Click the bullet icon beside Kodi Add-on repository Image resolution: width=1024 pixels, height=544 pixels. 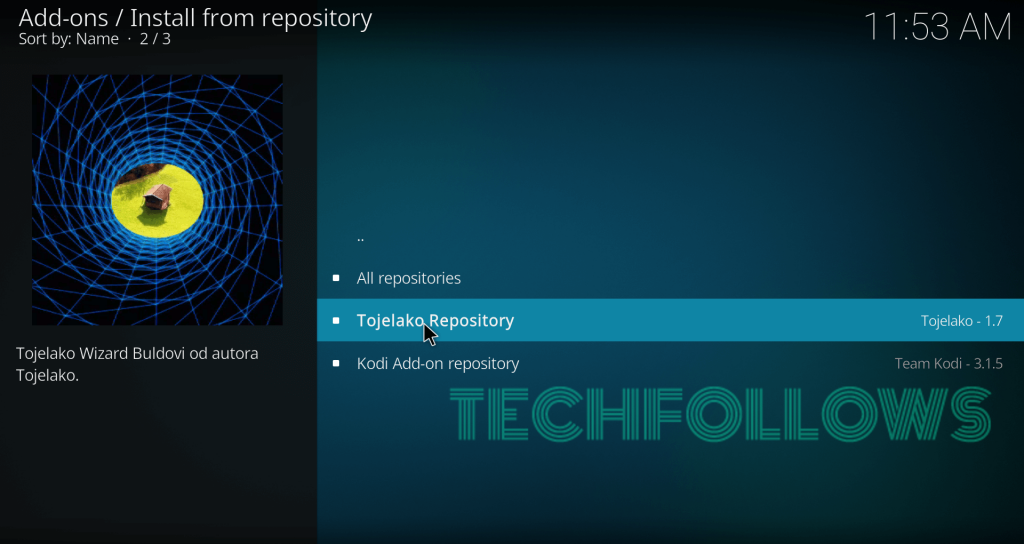(336, 363)
